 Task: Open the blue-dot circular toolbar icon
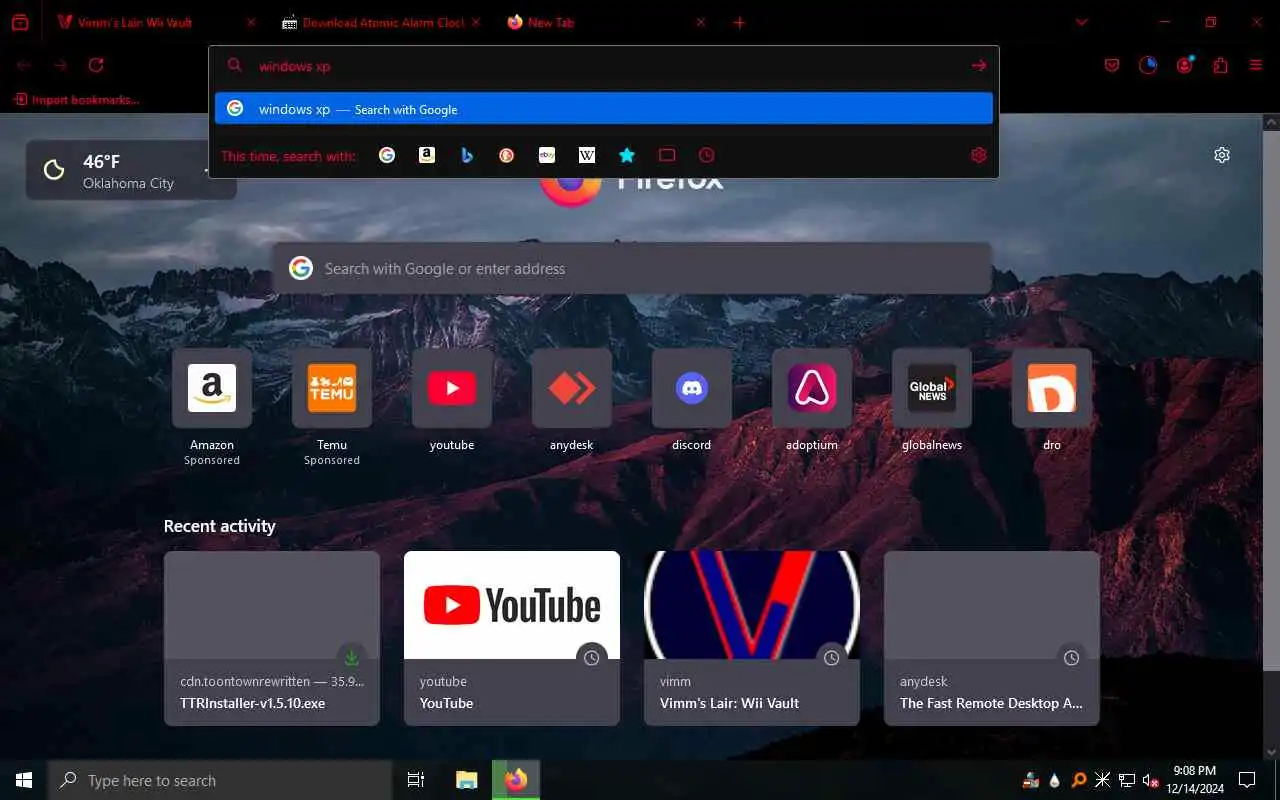(1148, 65)
